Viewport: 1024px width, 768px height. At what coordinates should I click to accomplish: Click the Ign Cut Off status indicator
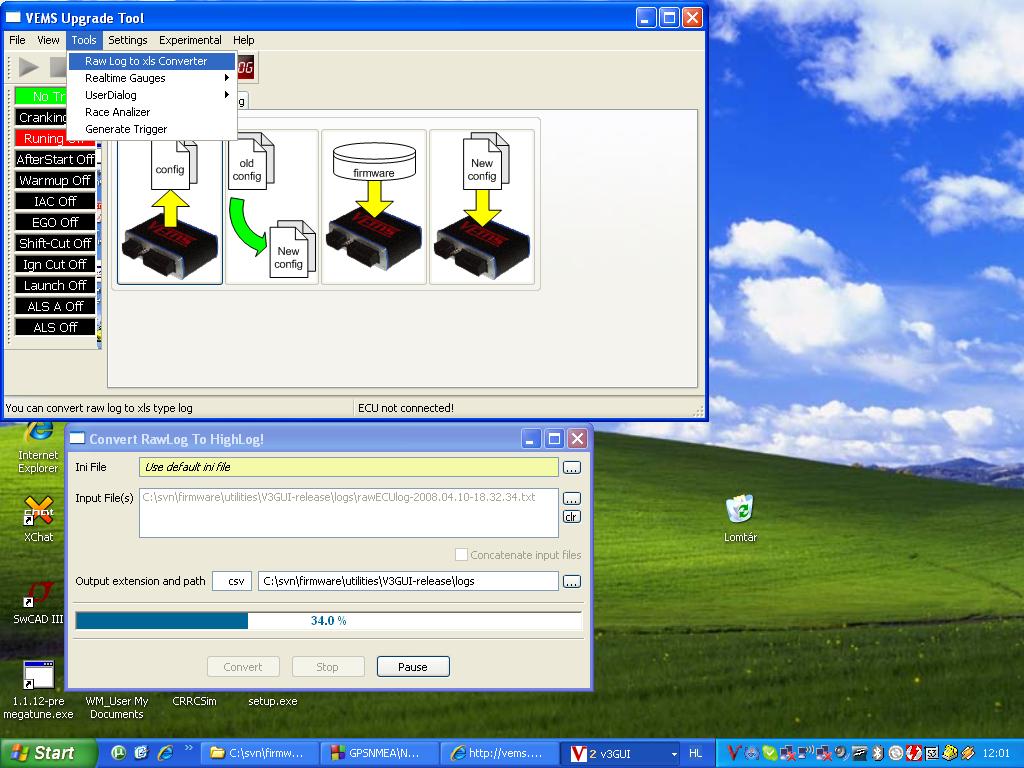(56, 264)
